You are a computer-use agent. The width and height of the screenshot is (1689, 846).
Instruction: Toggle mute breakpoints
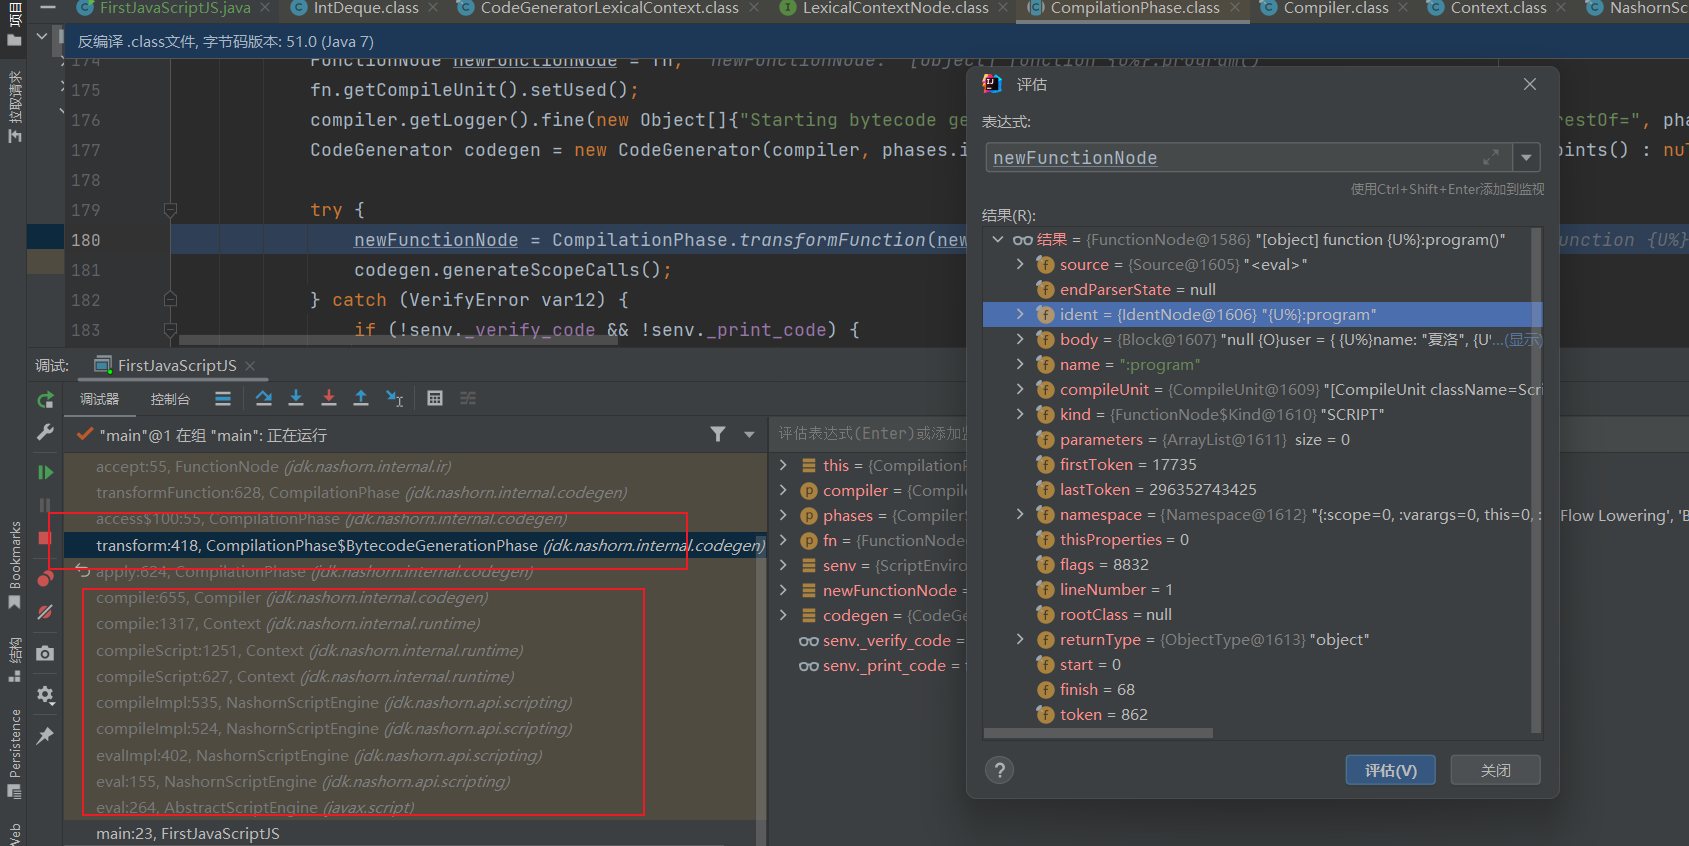45,612
